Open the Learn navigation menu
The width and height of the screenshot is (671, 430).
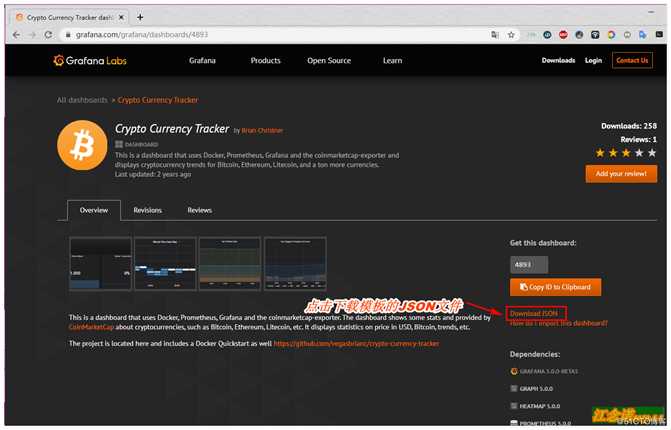click(x=392, y=60)
